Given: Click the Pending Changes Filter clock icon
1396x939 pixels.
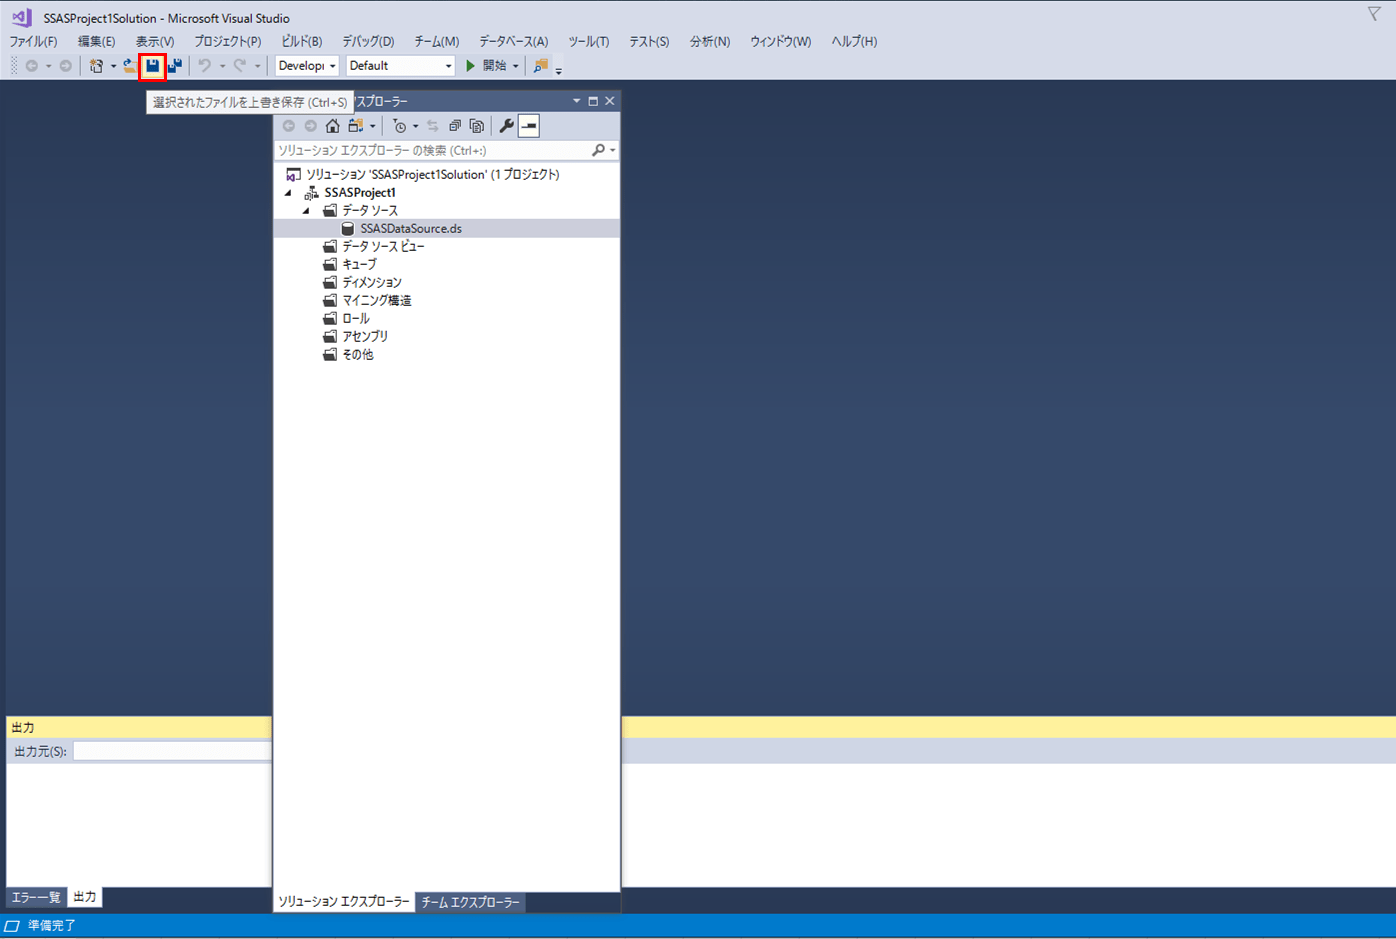Looking at the screenshot, I should [400, 126].
